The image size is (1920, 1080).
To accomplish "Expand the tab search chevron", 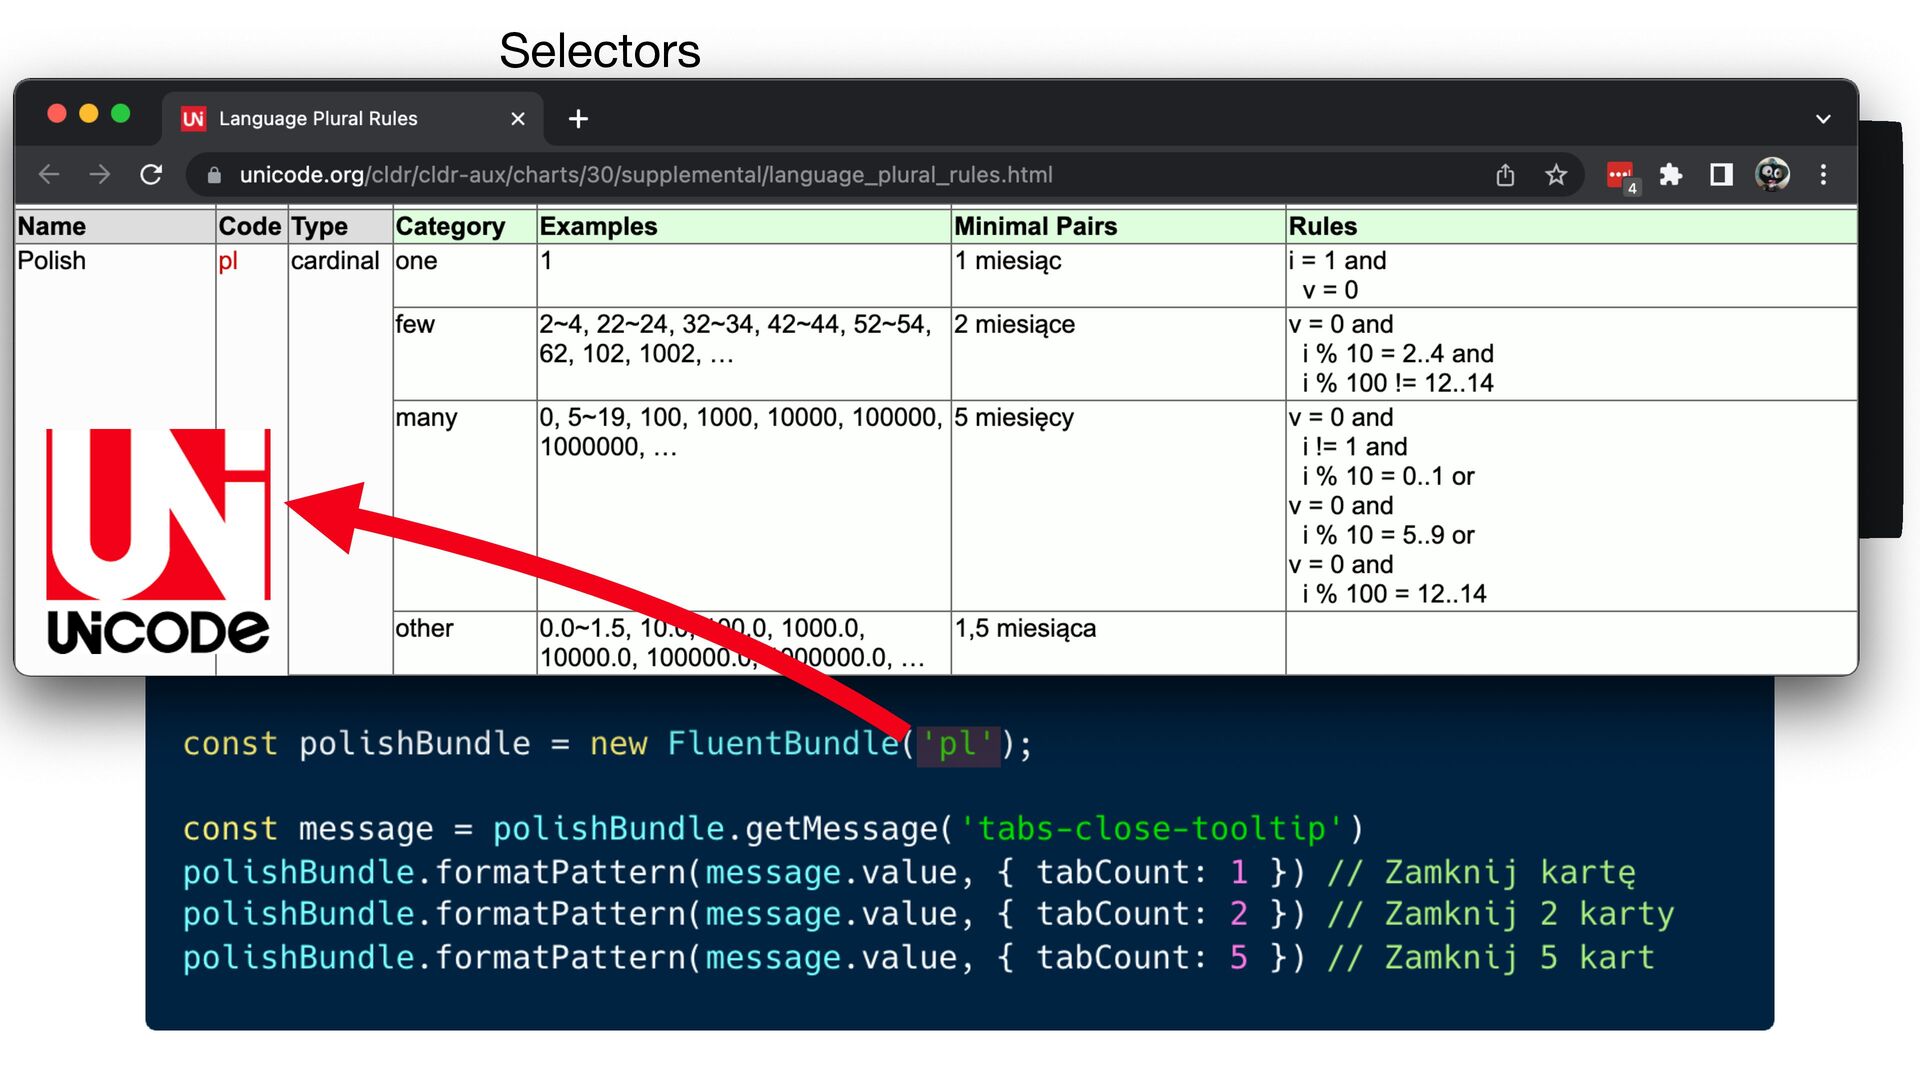I will pos(1823,119).
